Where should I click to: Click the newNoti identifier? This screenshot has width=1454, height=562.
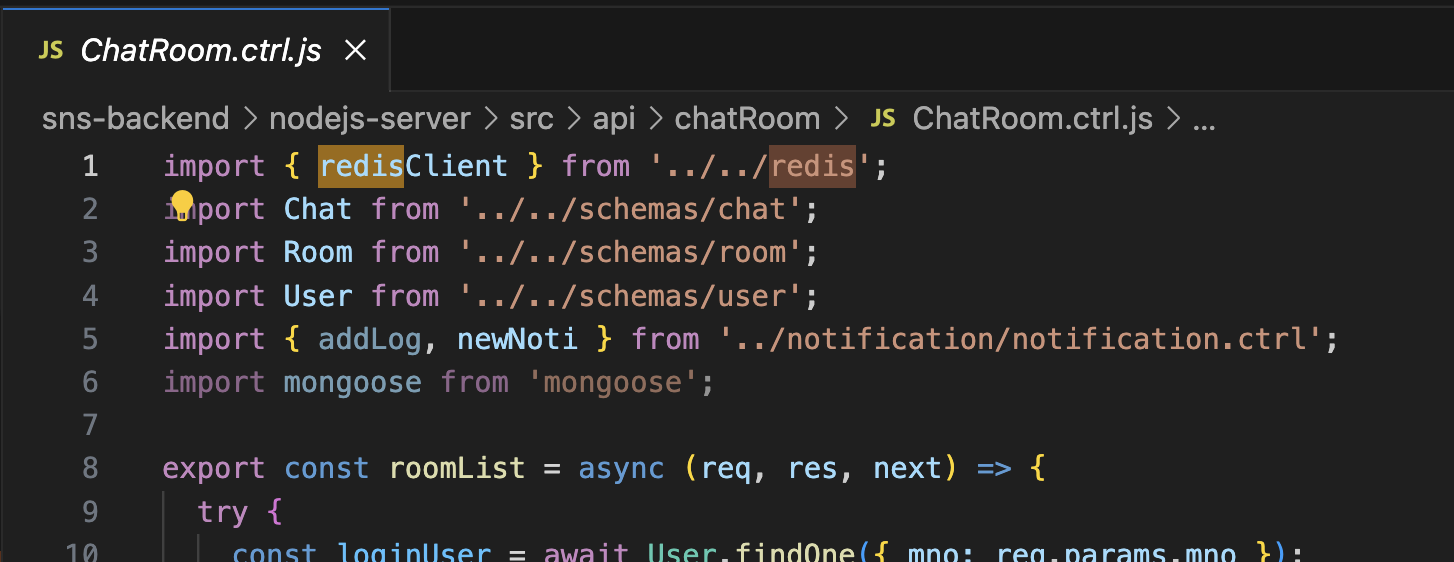click(x=517, y=339)
